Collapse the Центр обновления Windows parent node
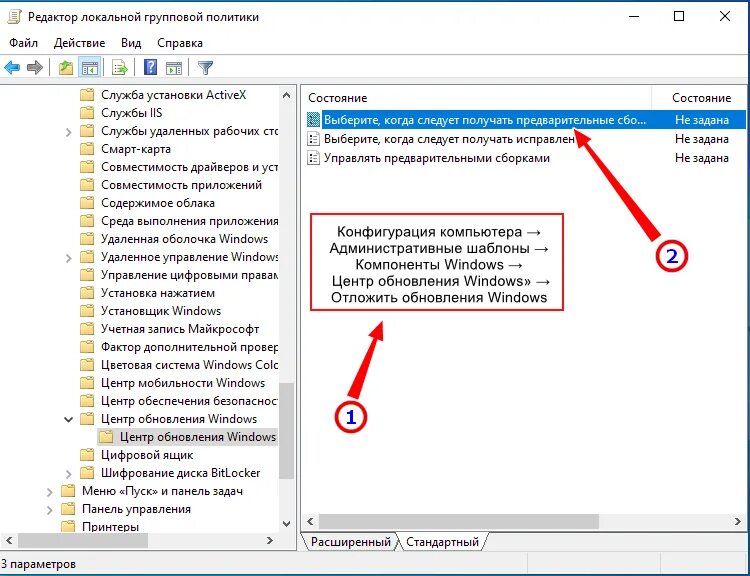This screenshot has height=576, width=750. point(68,420)
